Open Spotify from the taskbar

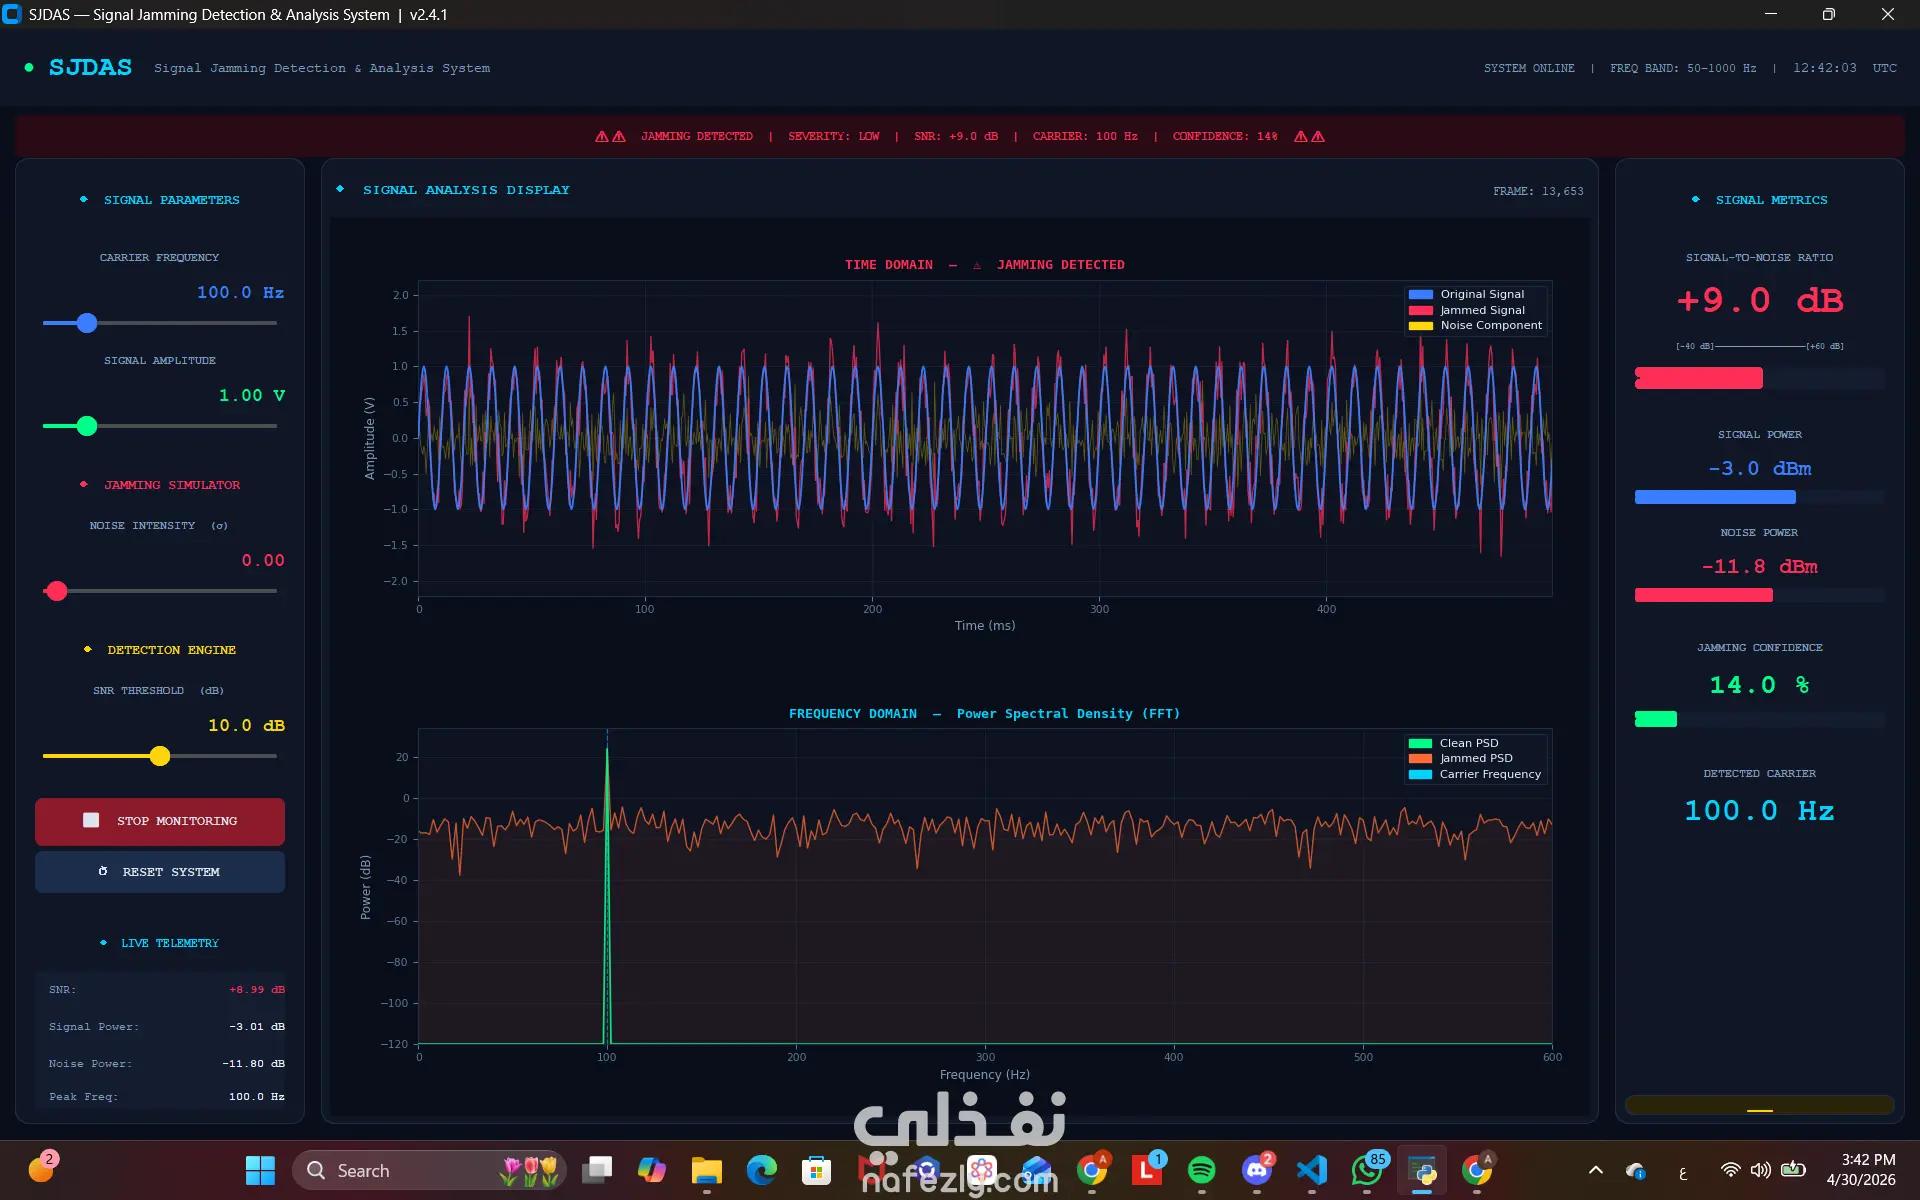(1202, 1170)
